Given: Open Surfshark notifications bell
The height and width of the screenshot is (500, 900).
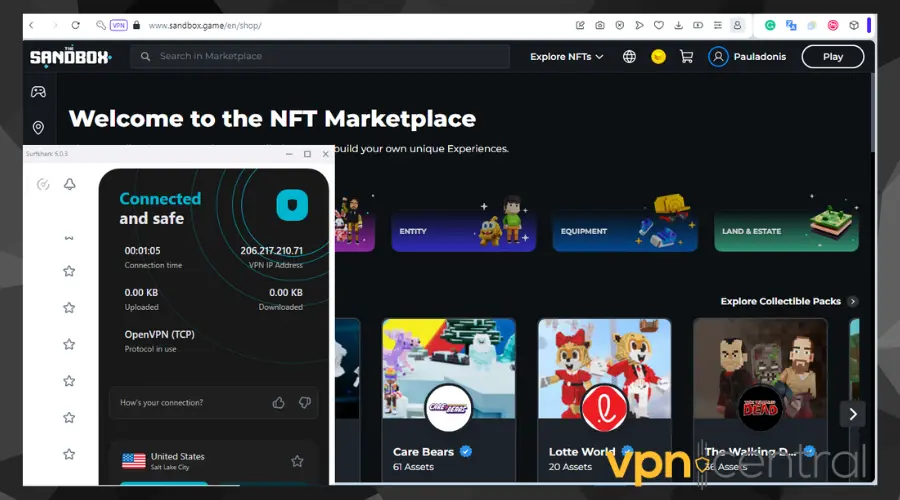Looking at the screenshot, I should click(69, 184).
